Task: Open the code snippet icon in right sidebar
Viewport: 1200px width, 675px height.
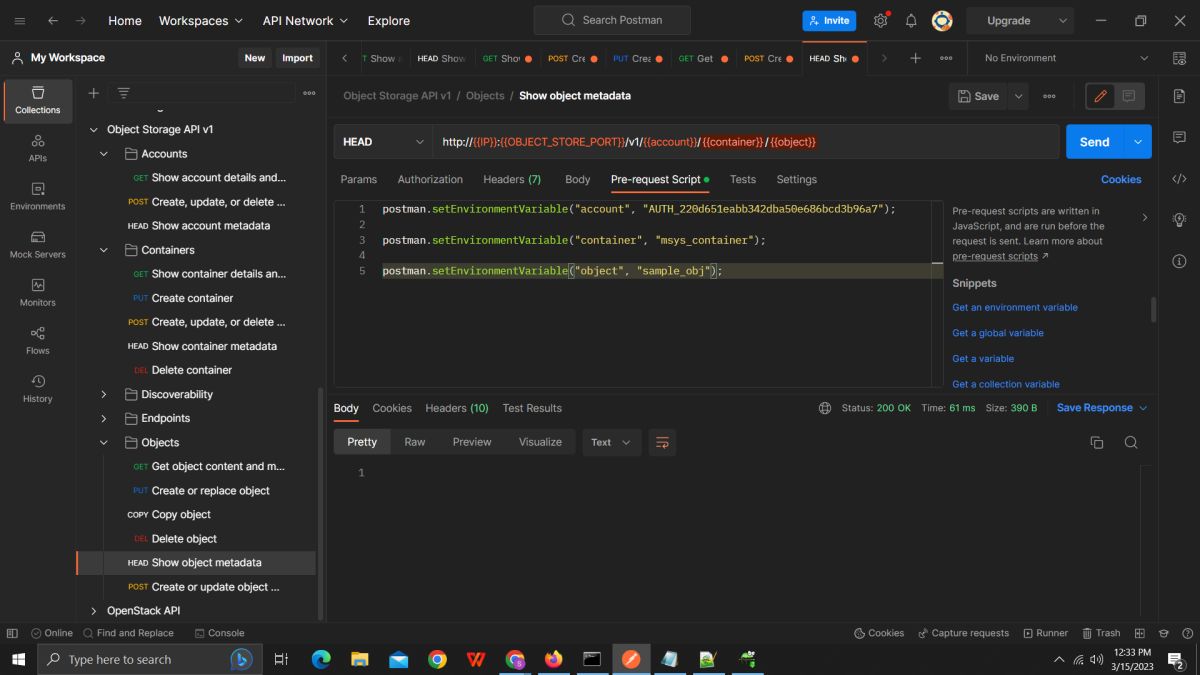Action: 1179,179
